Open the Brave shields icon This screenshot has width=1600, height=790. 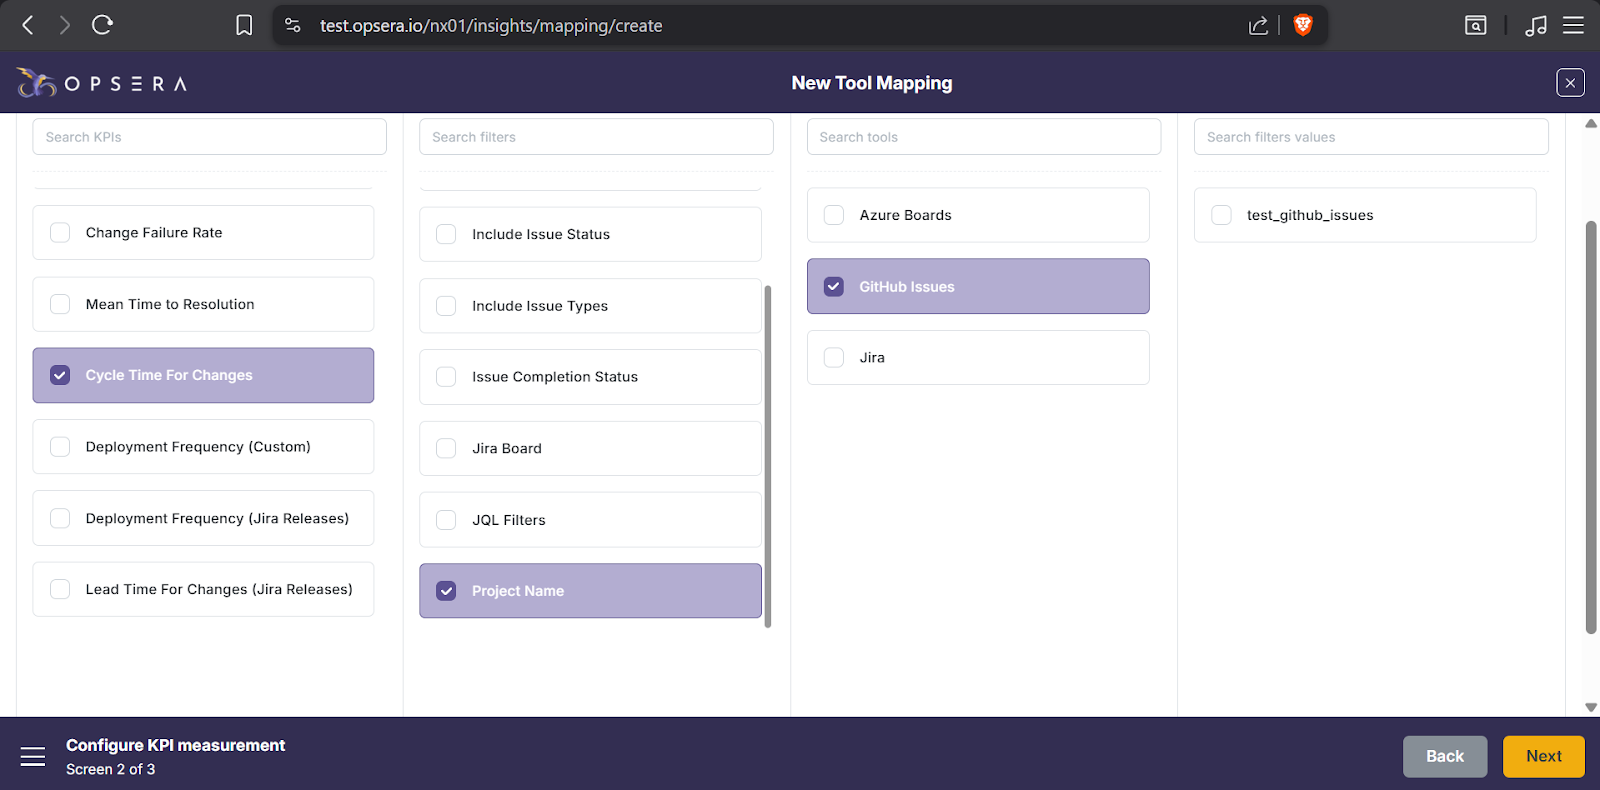[1303, 25]
